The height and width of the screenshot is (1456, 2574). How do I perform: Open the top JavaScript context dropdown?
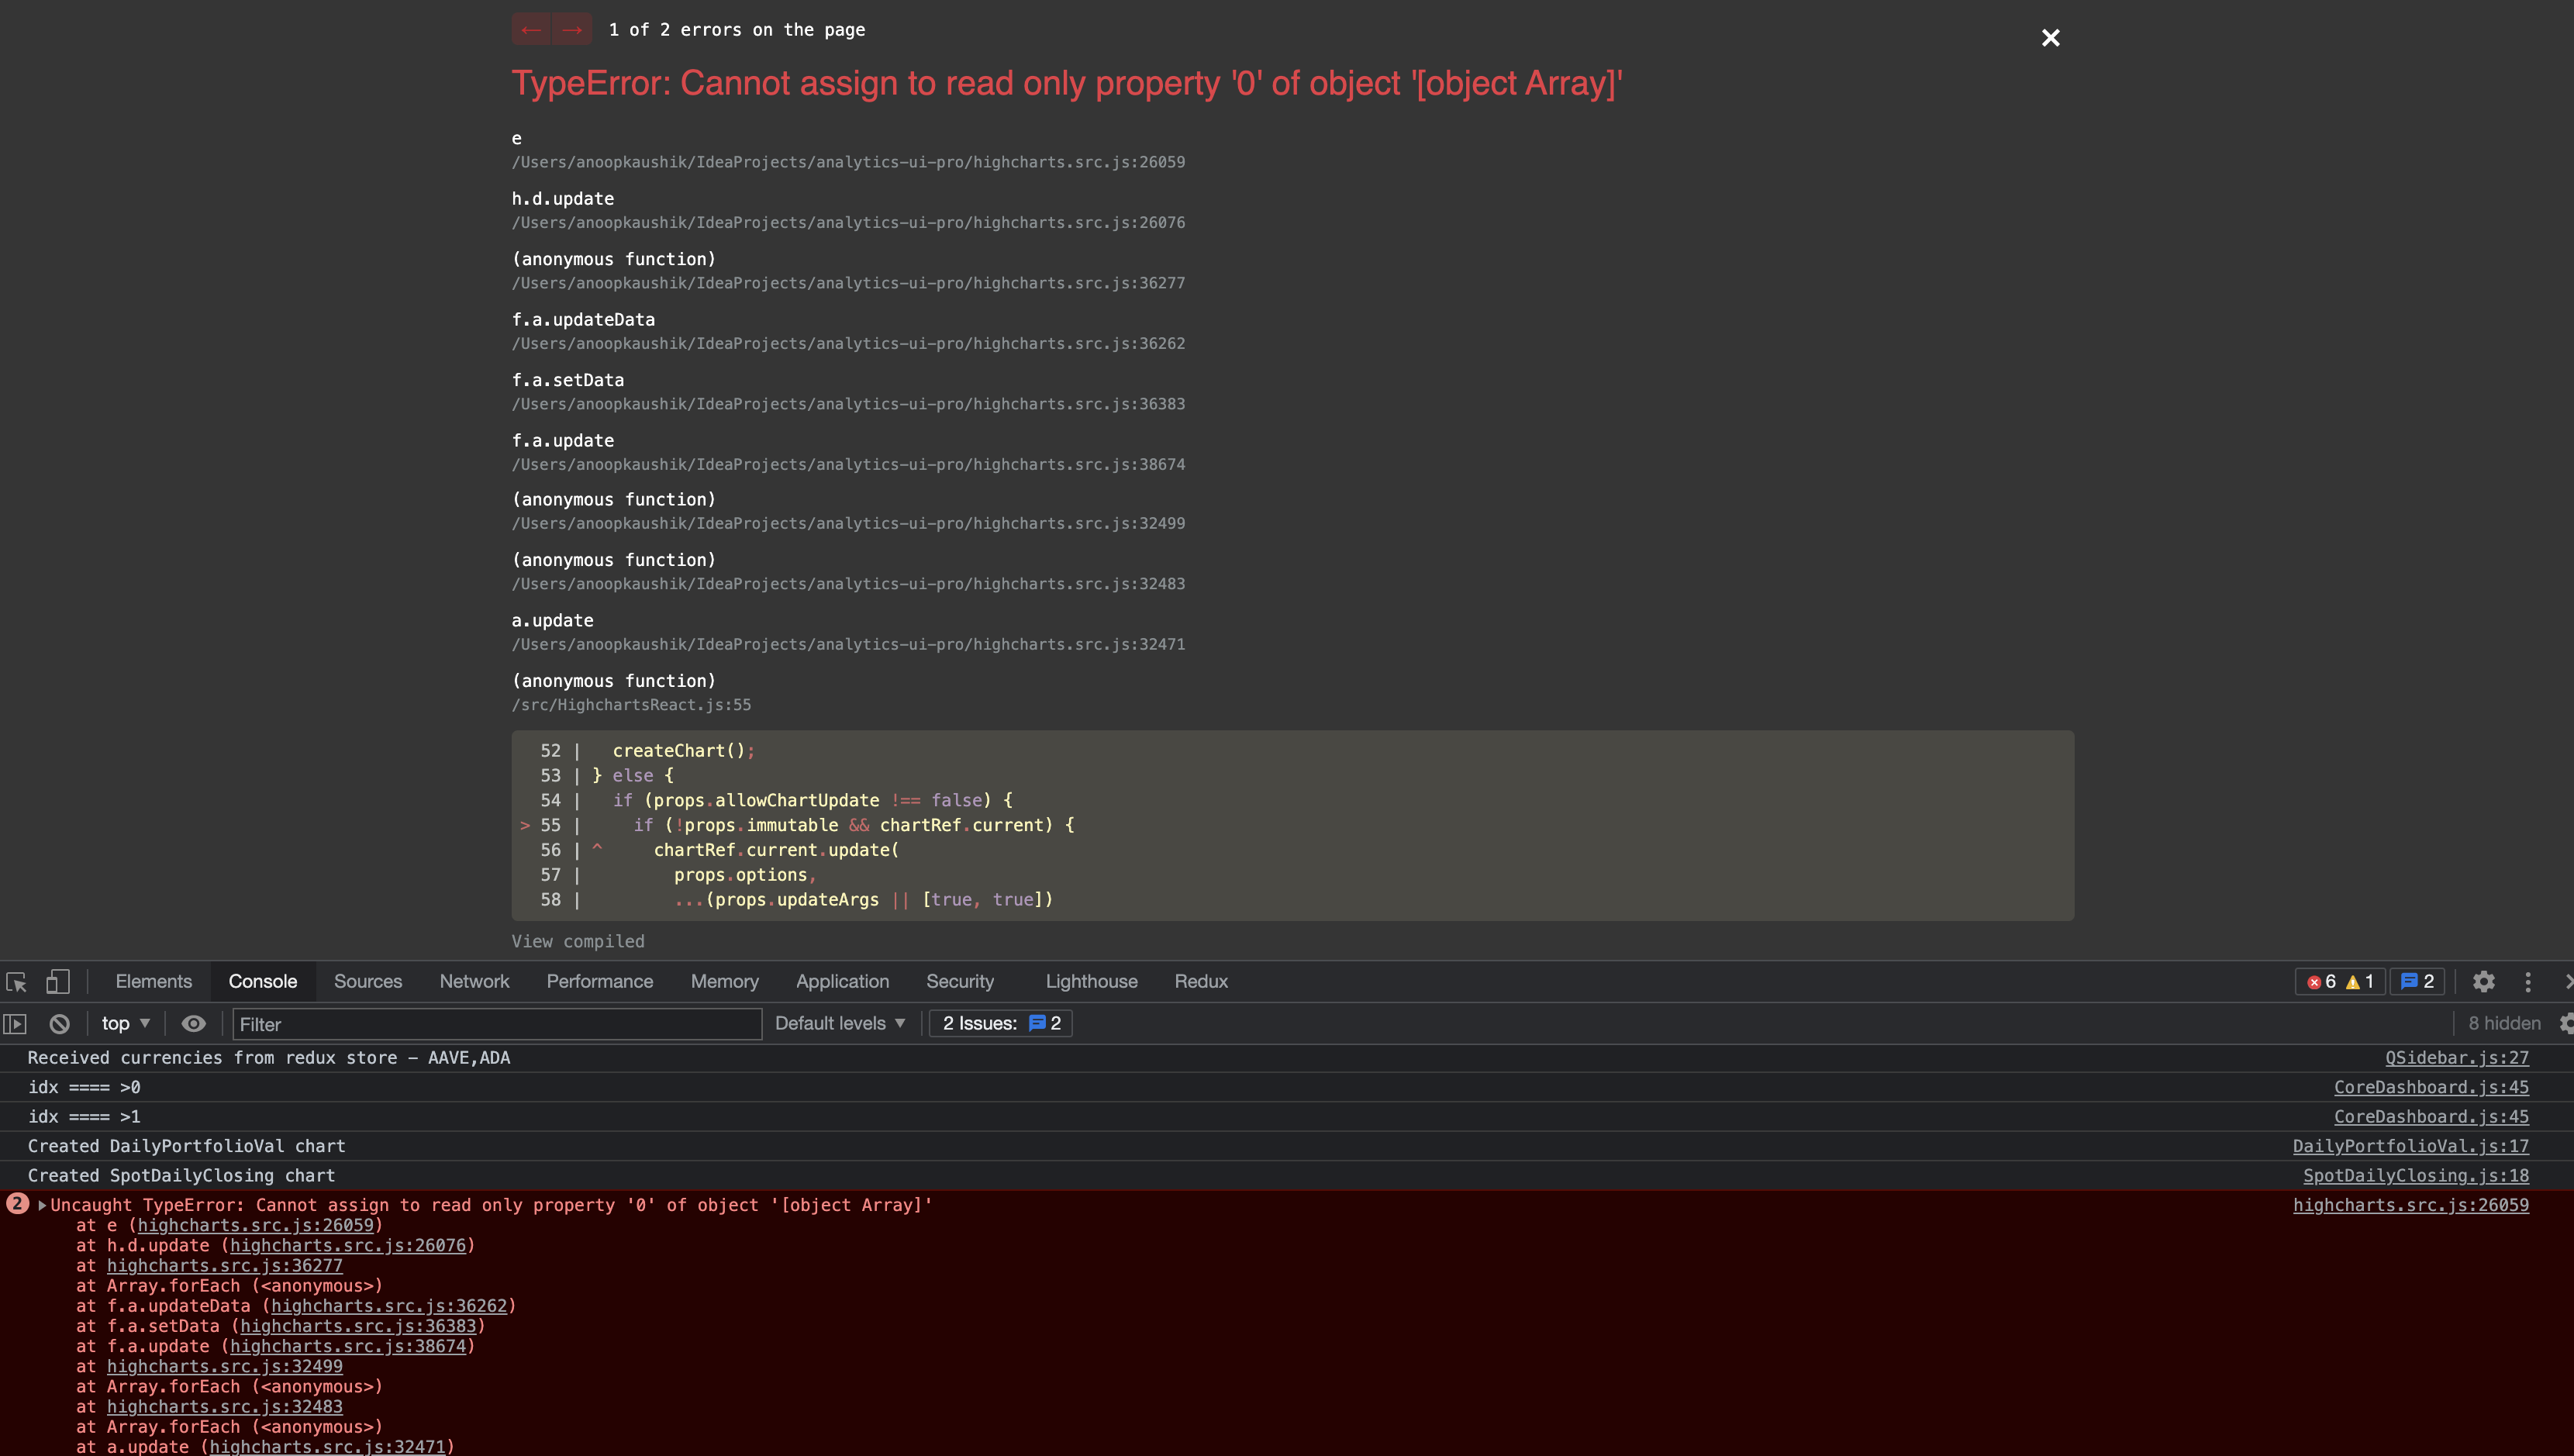click(x=125, y=1024)
